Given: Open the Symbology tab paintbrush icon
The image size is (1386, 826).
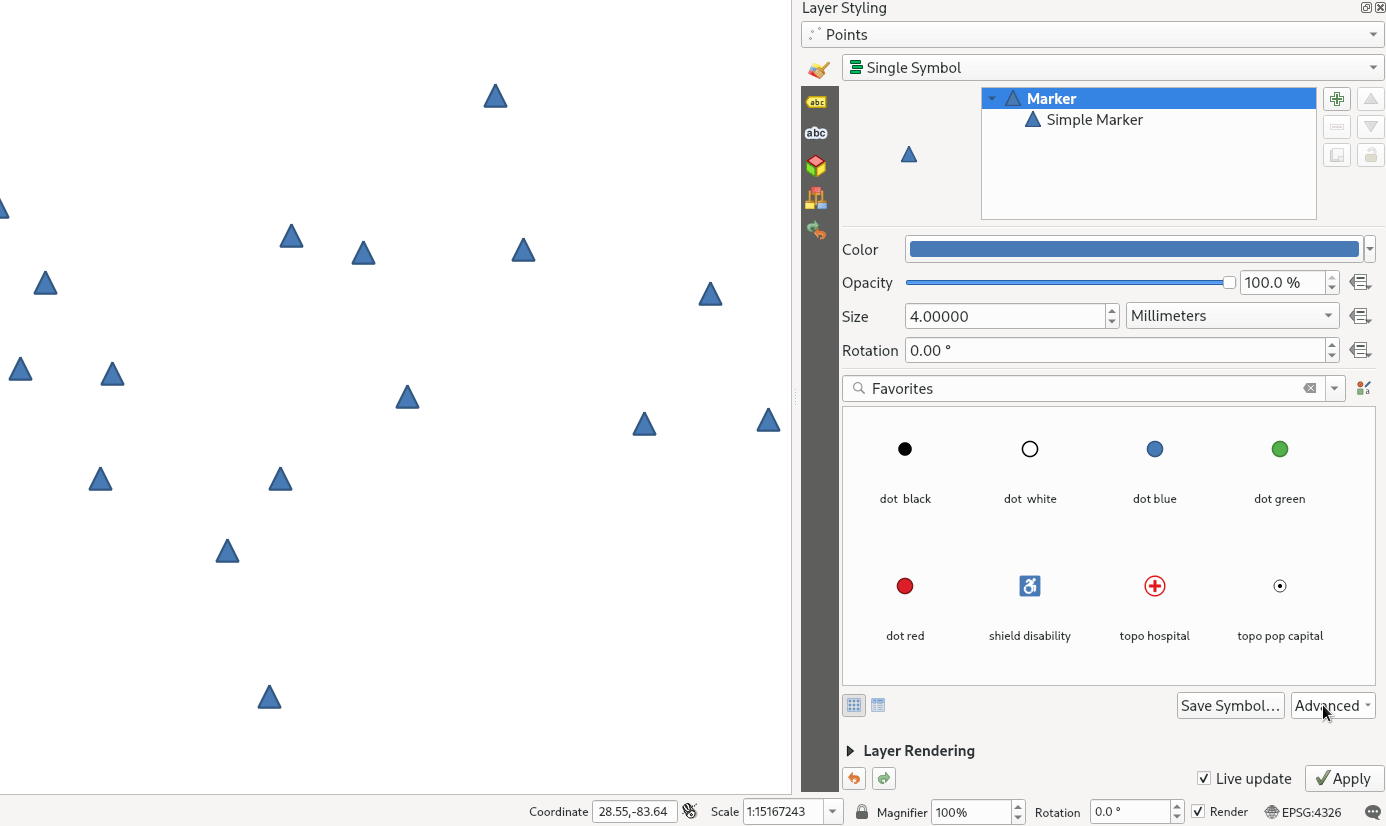Looking at the screenshot, I should [818, 69].
